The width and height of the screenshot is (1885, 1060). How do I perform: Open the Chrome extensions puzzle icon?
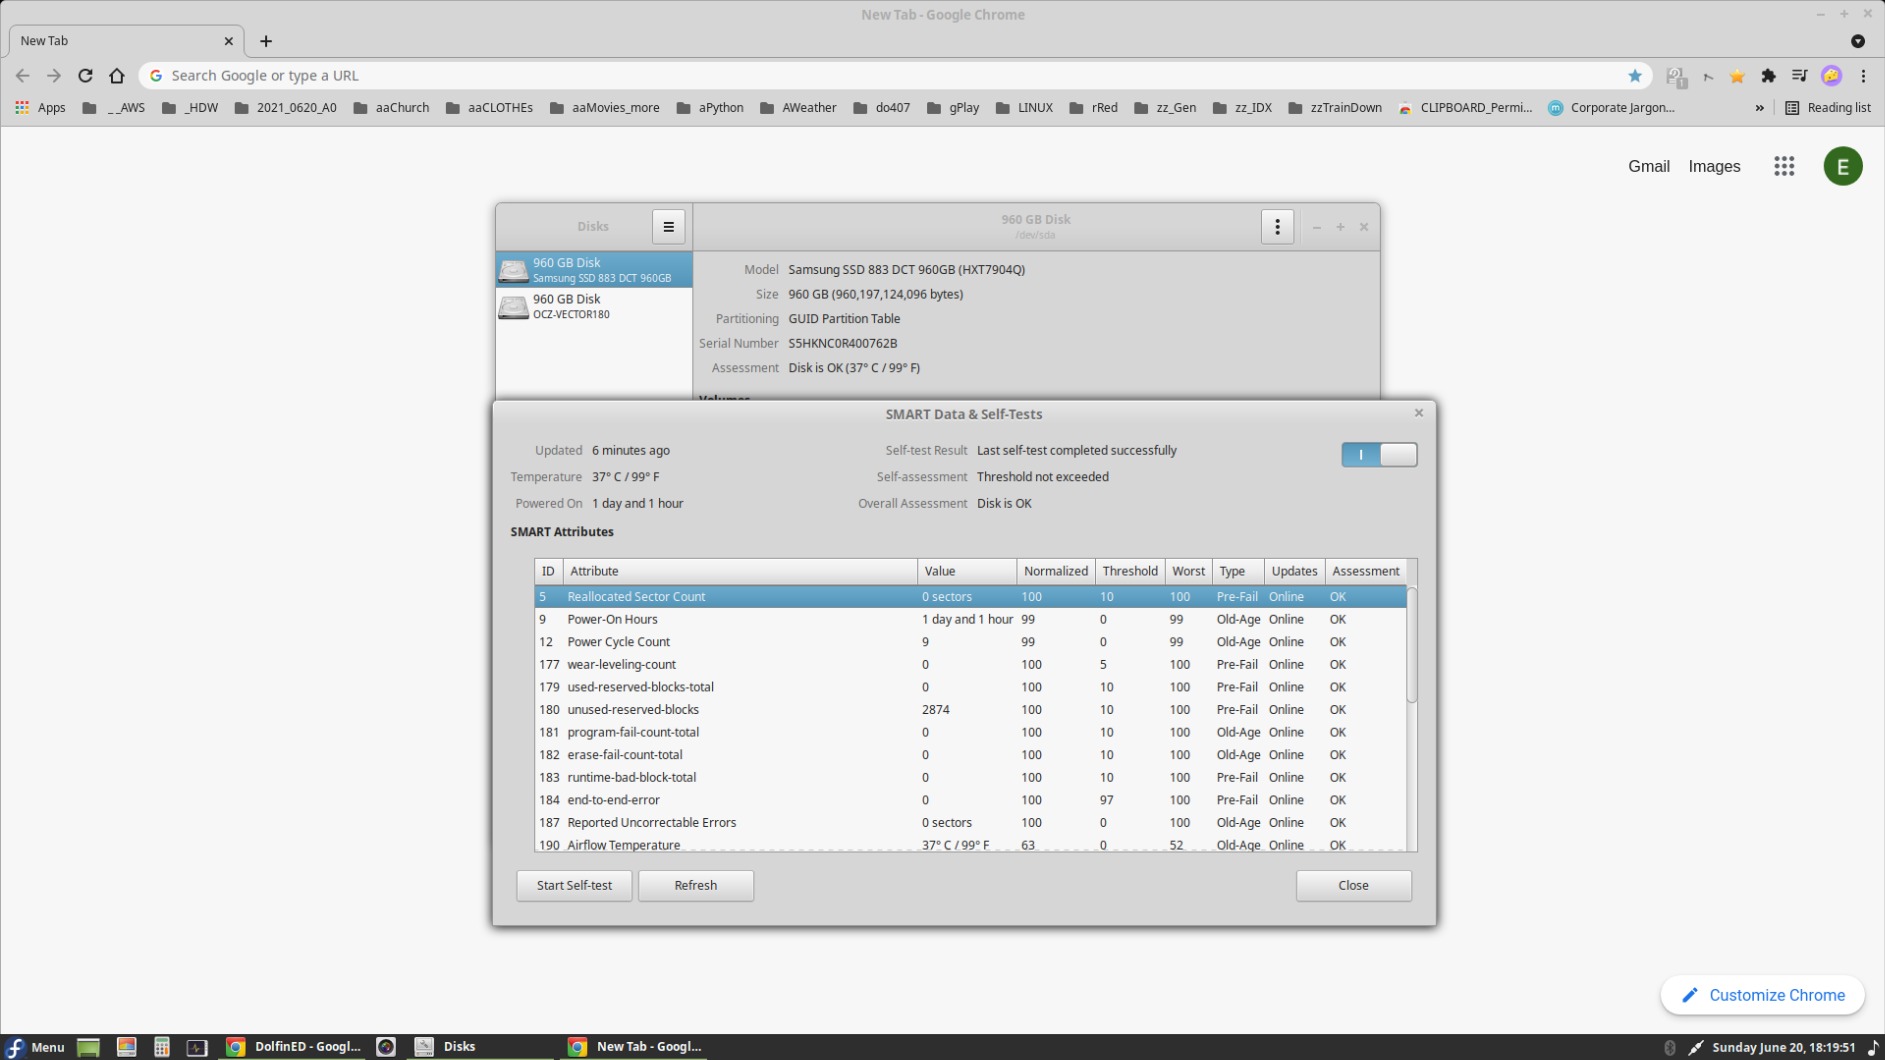click(1768, 76)
